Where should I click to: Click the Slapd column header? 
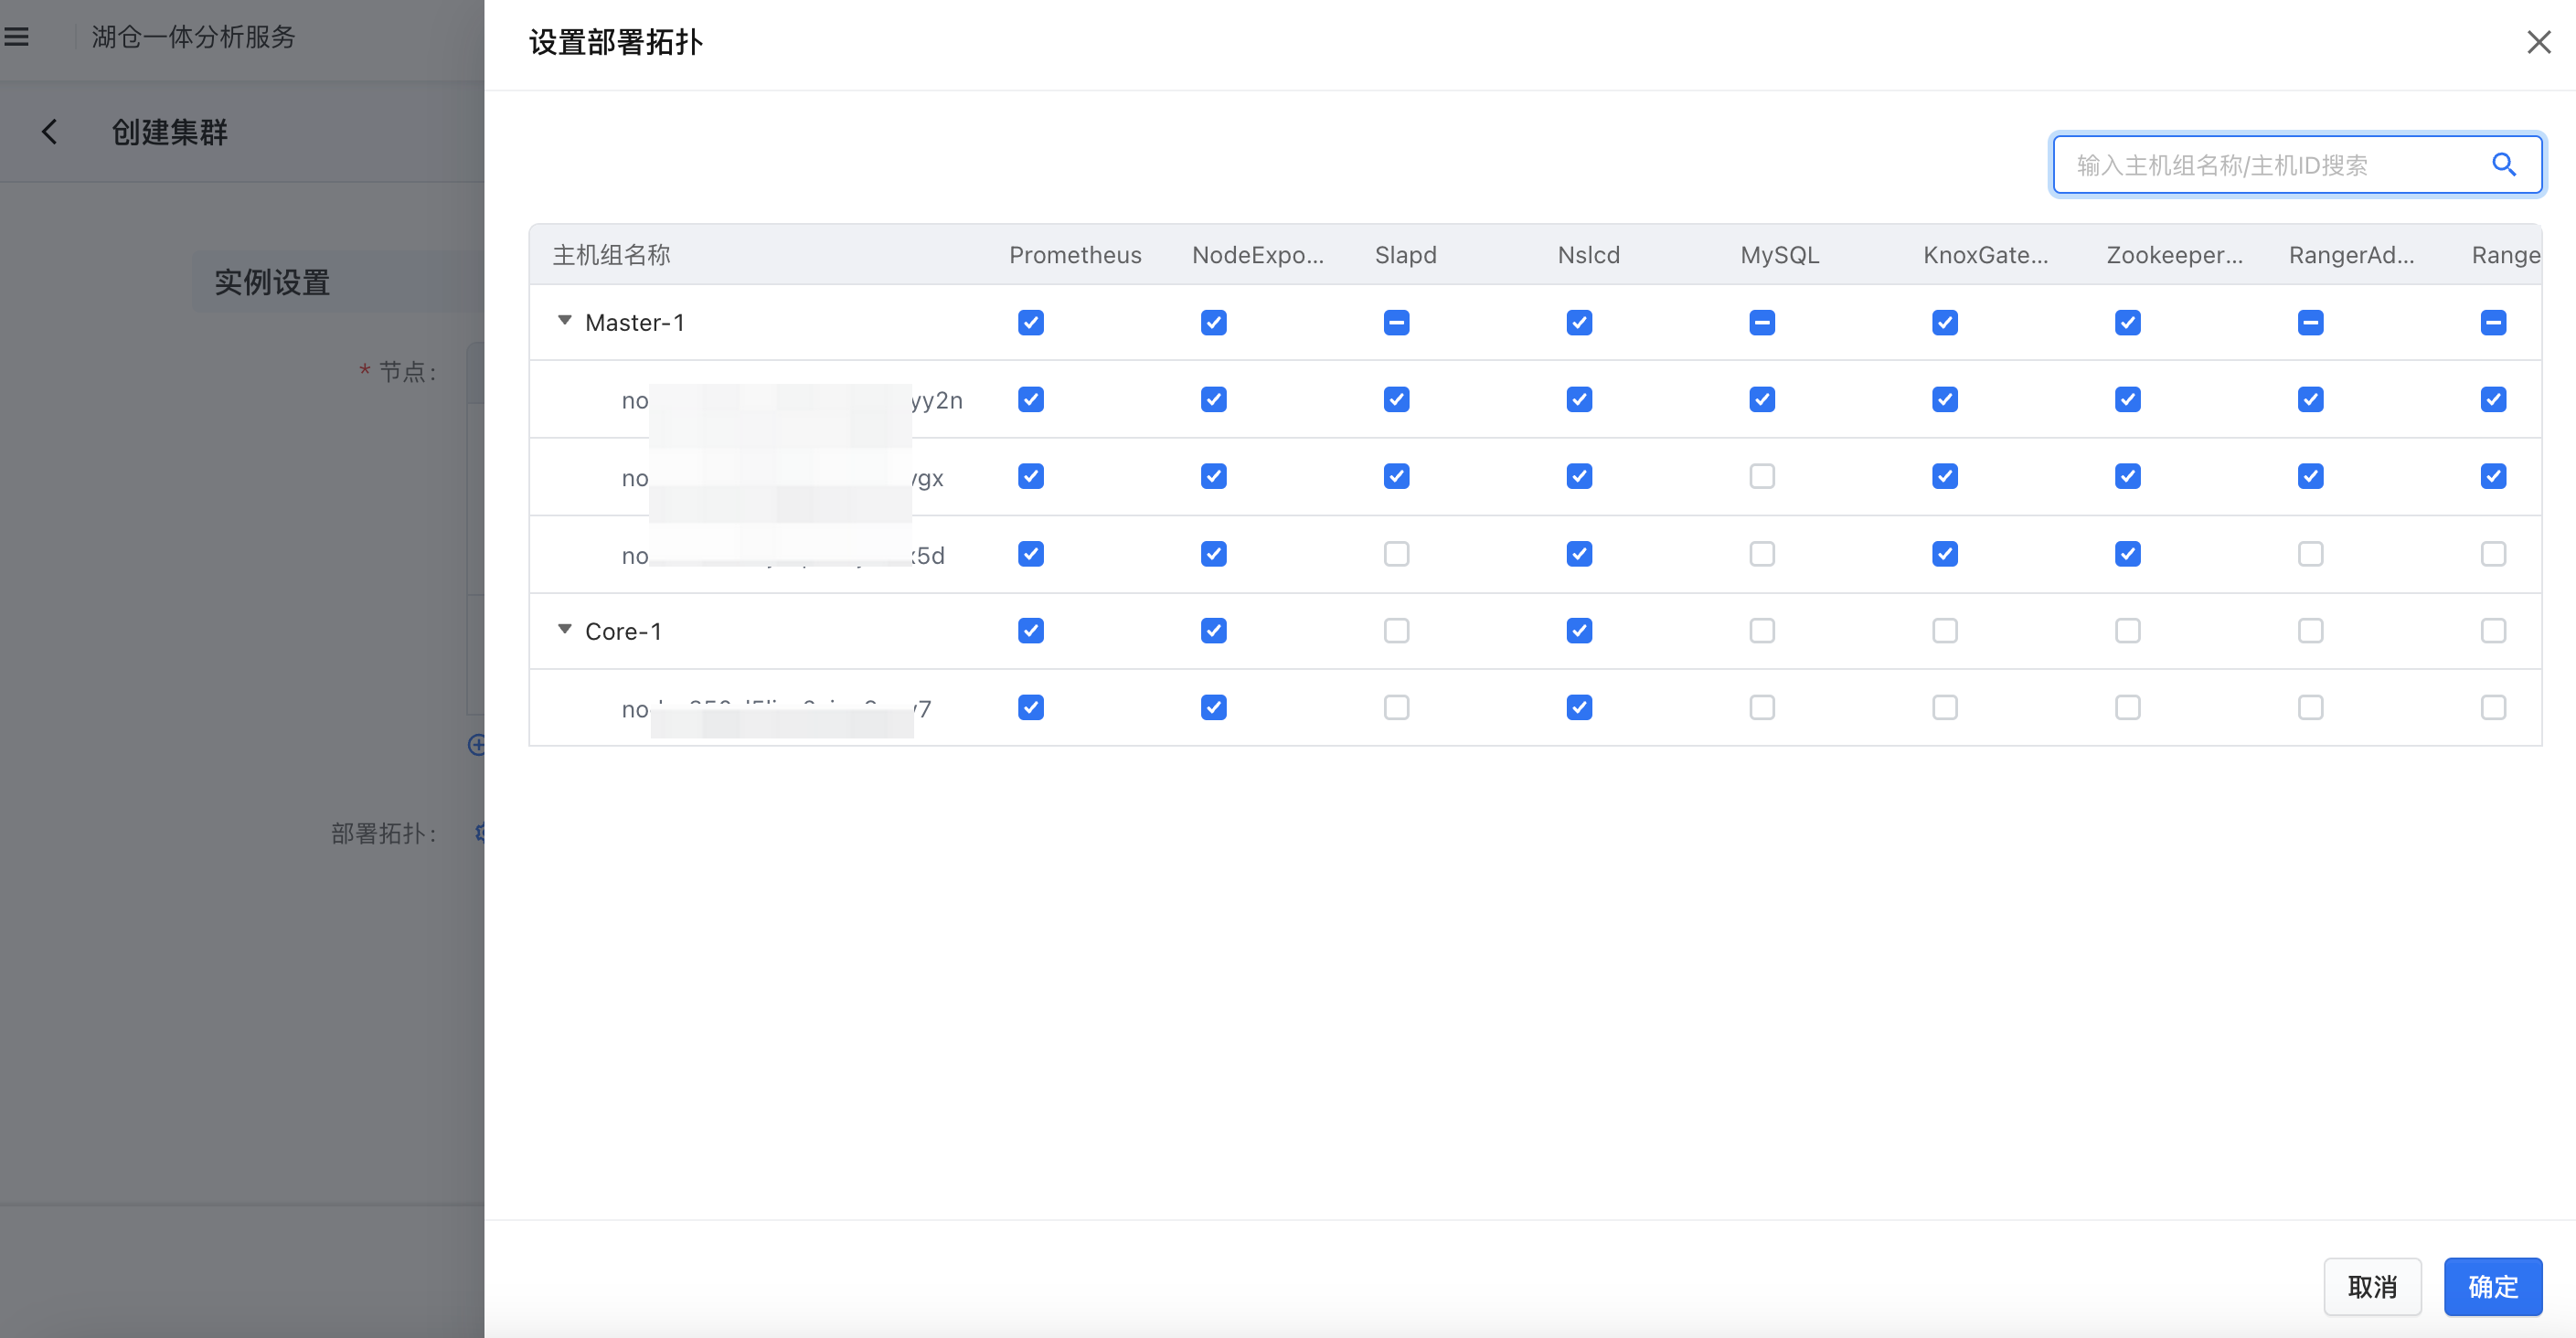1405,255
